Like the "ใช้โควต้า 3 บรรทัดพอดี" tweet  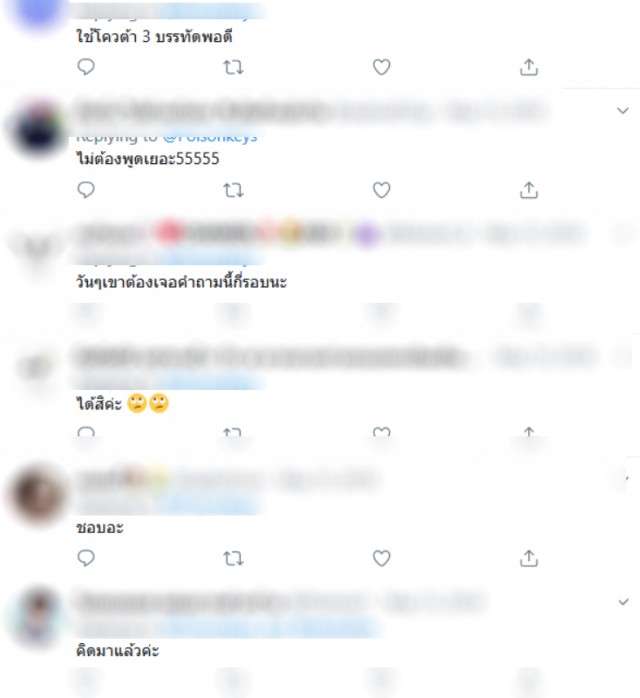coord(381,67)
